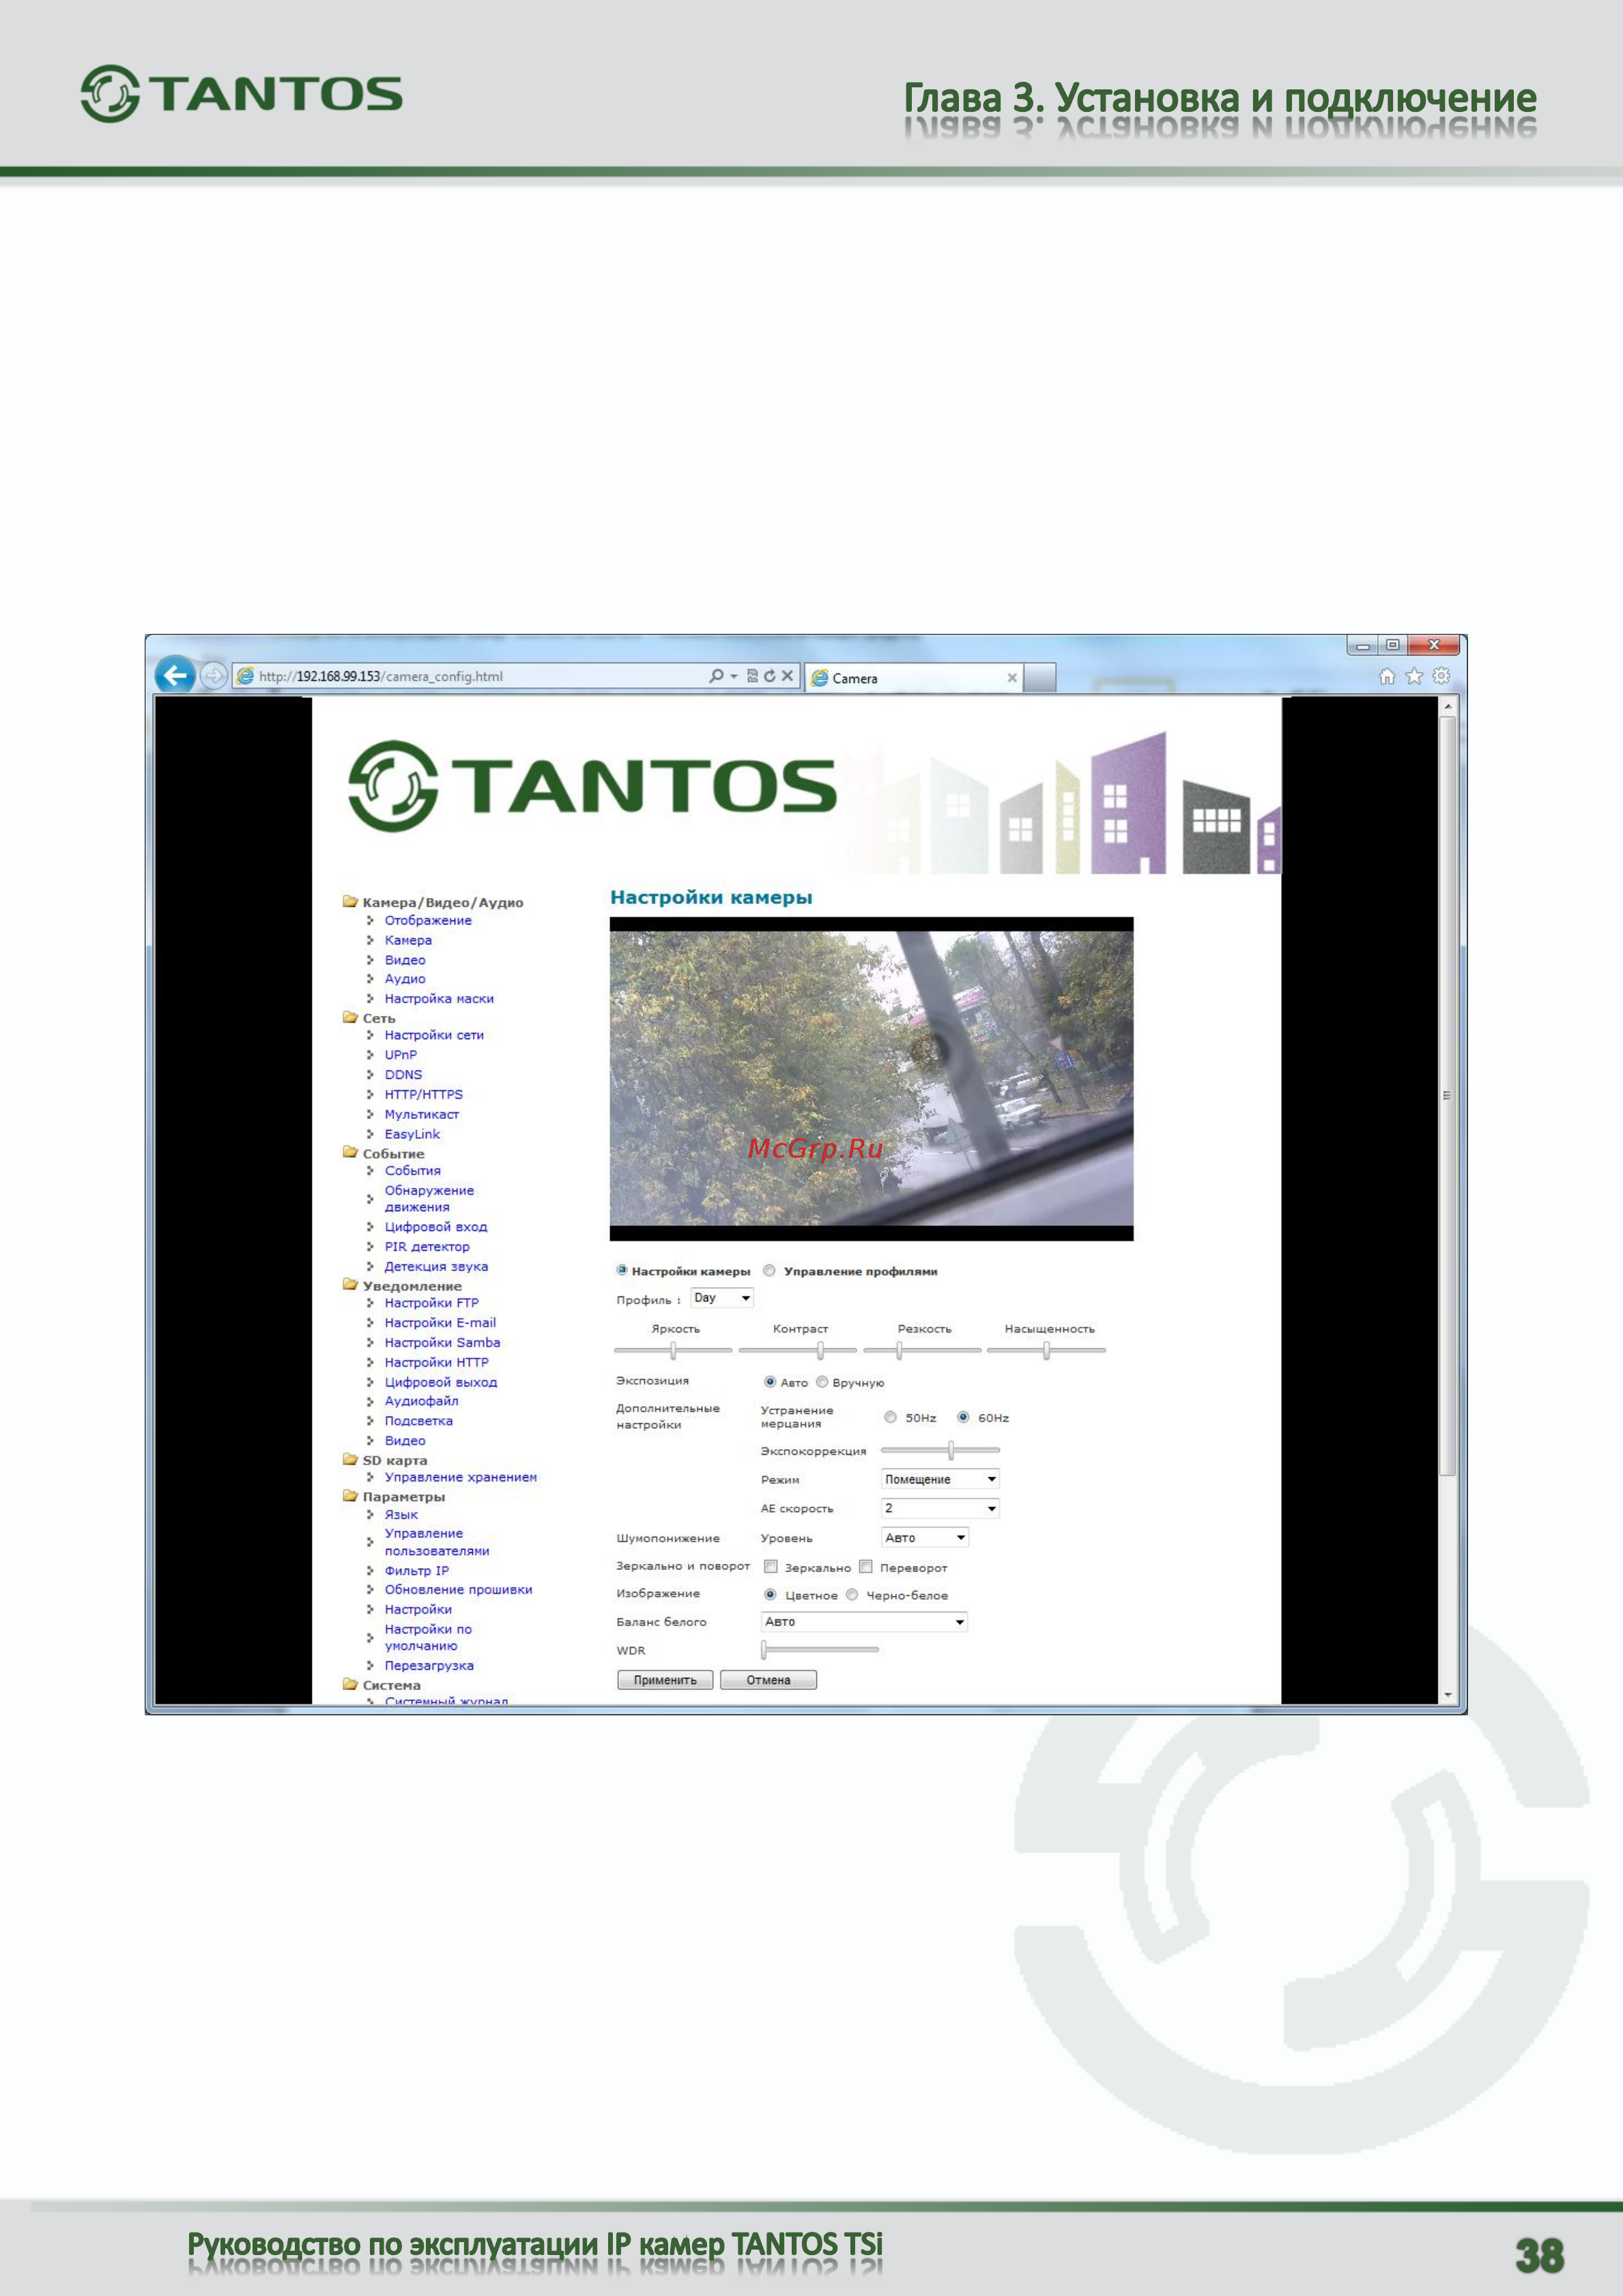Open the Настройка маски link
1623x2296 pixels.
pos(439,998)
